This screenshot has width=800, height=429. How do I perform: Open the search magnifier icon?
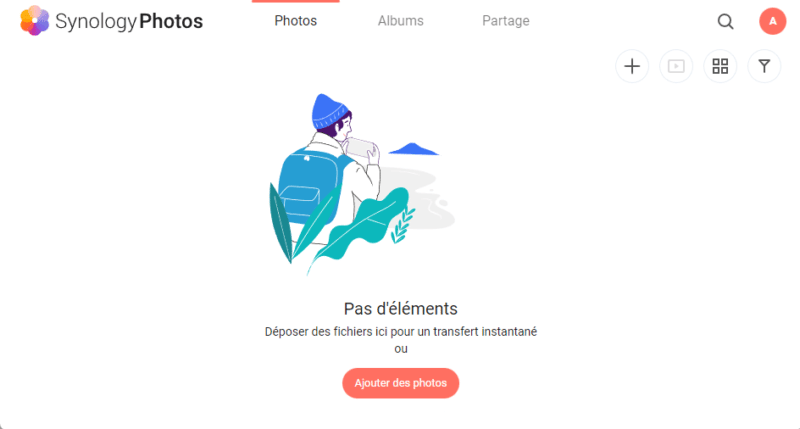tap(725, 21)
